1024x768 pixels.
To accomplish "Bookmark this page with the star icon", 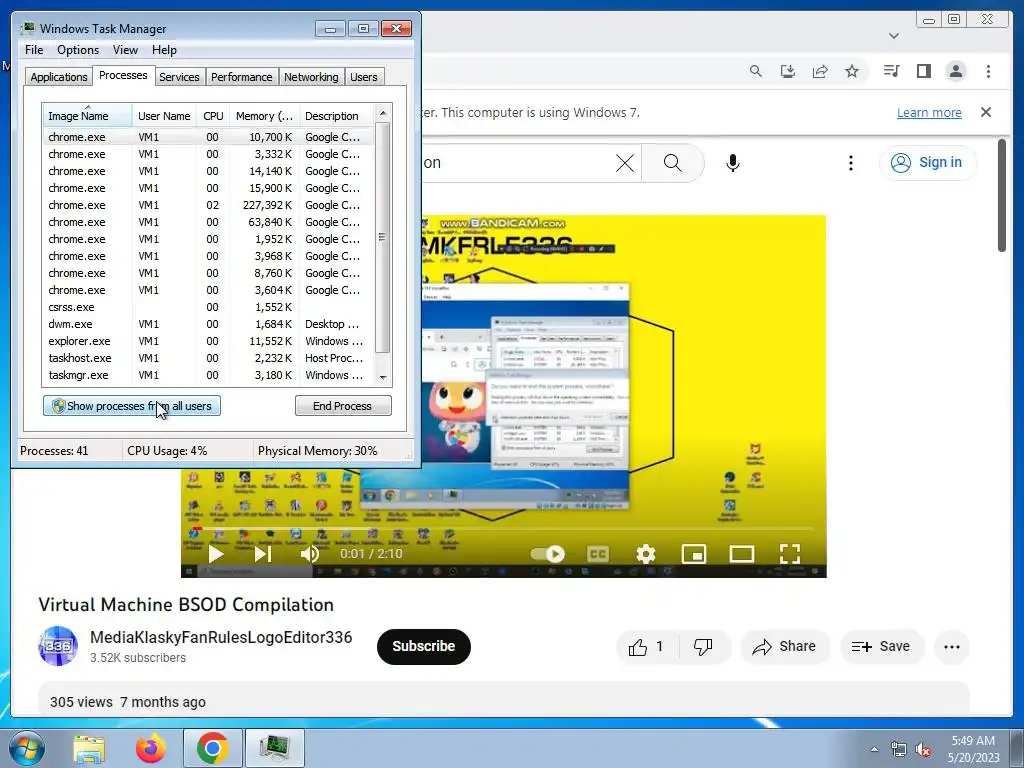I will click(852, 71).
